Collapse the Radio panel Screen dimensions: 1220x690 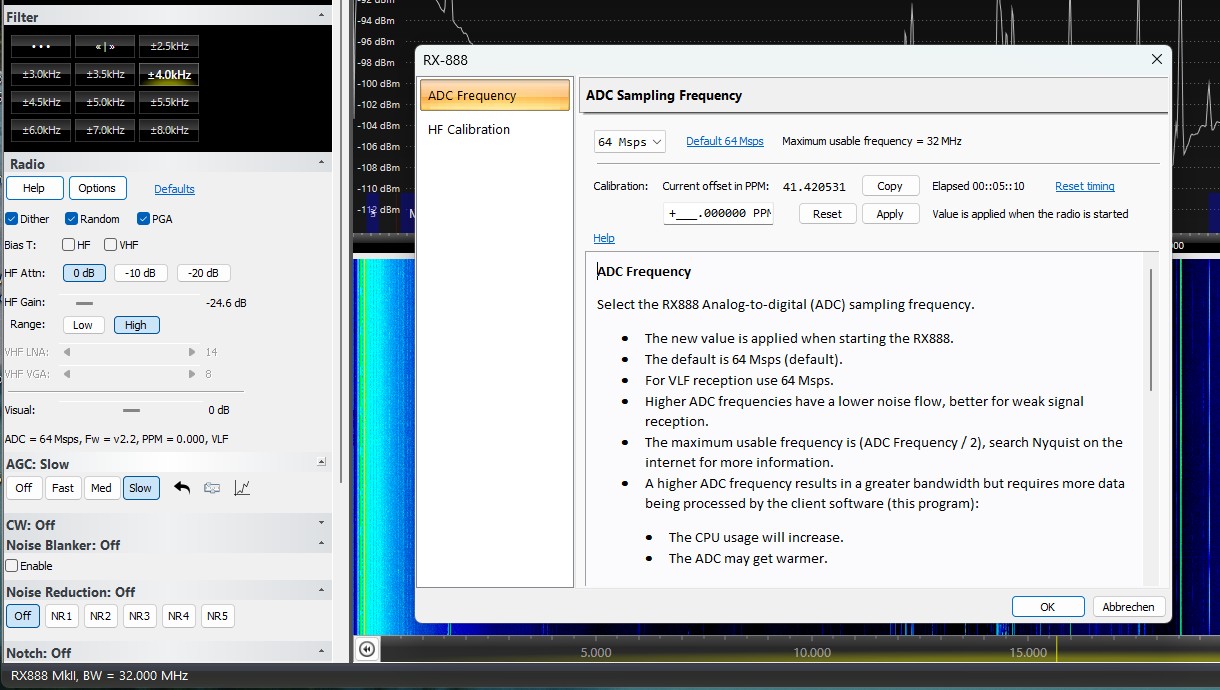tap(321, 162)
